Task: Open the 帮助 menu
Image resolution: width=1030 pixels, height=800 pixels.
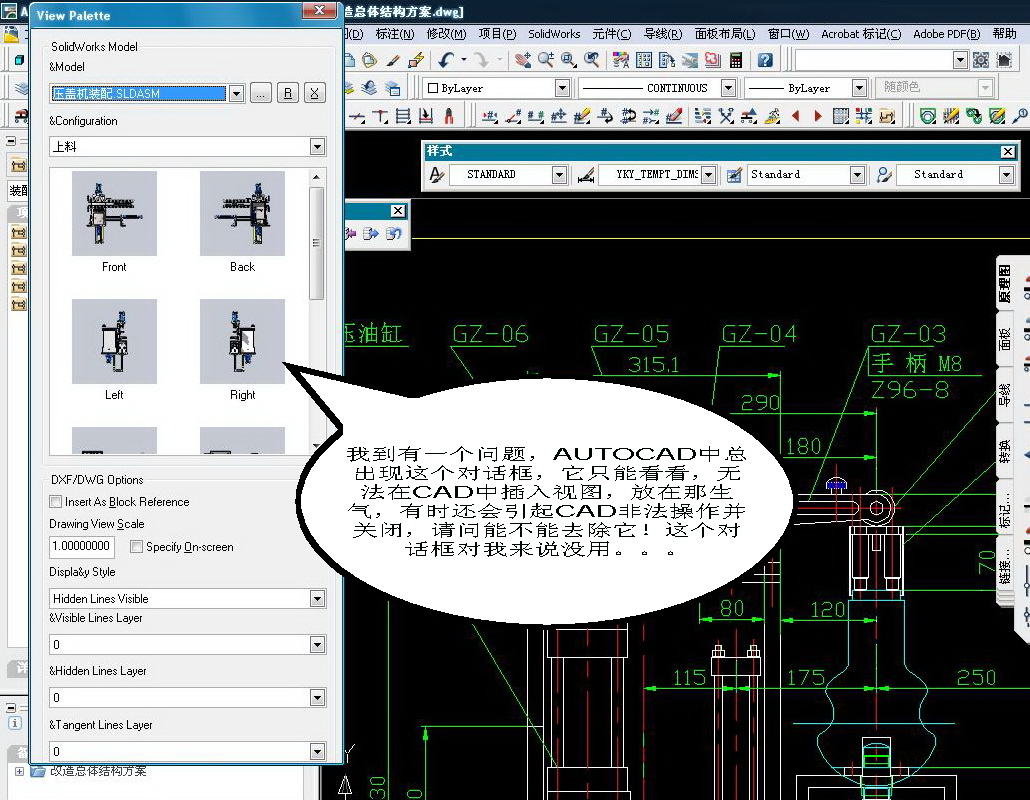Action: (x=1004, y=33)
